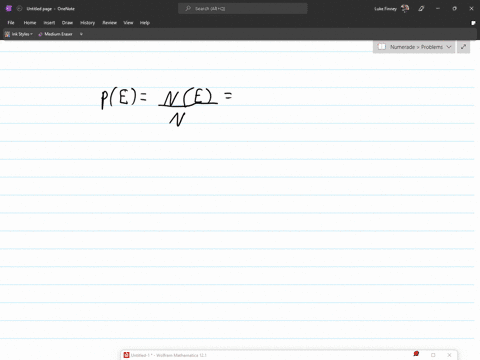Expand the quick toolbar customize arrow
Viewport: 480px width, 360px height.
pyautogui.click(x=81, y=34)
